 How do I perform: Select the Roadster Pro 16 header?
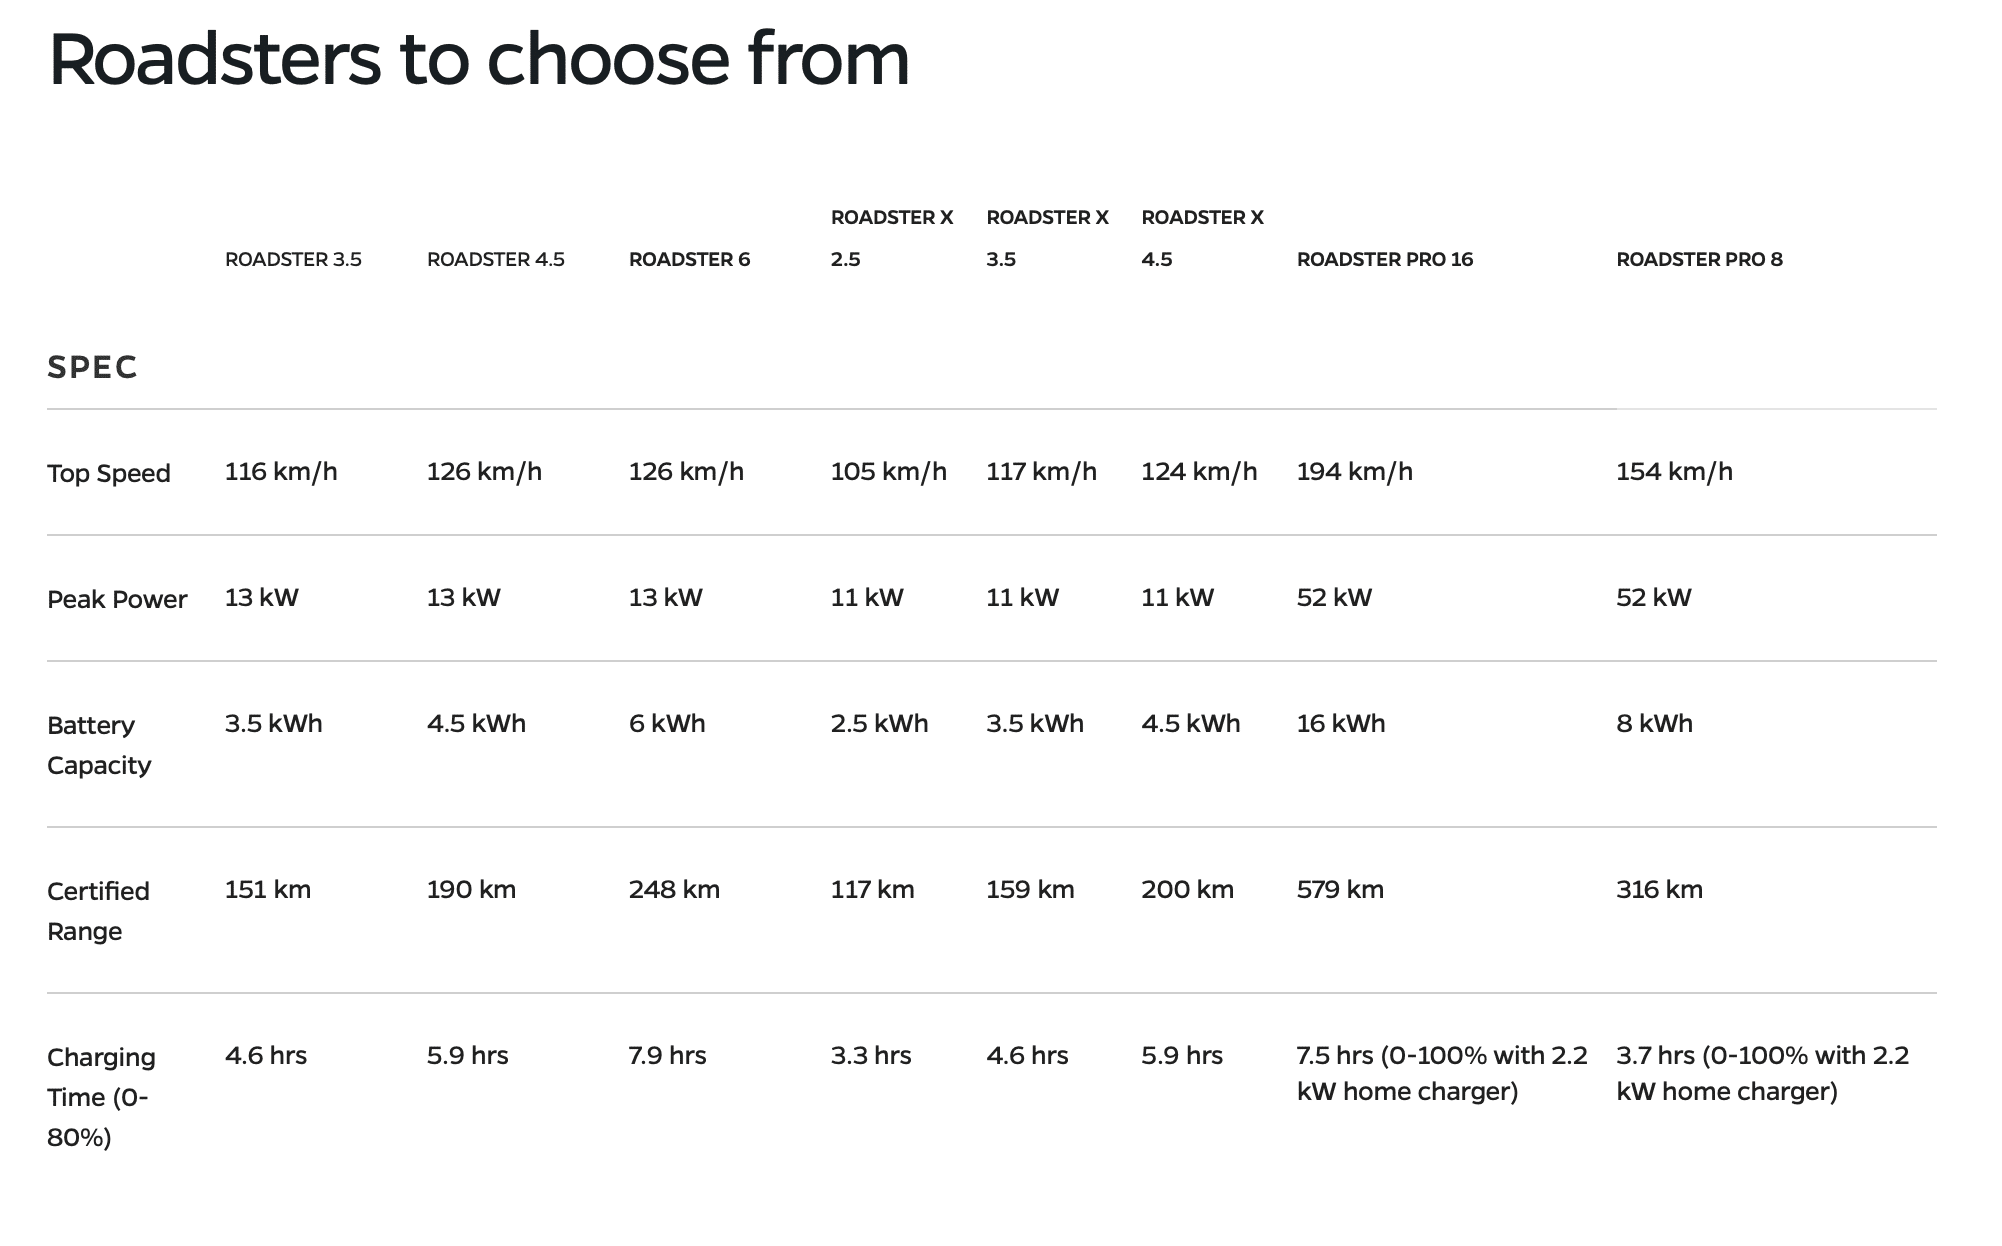point(1384,260)
